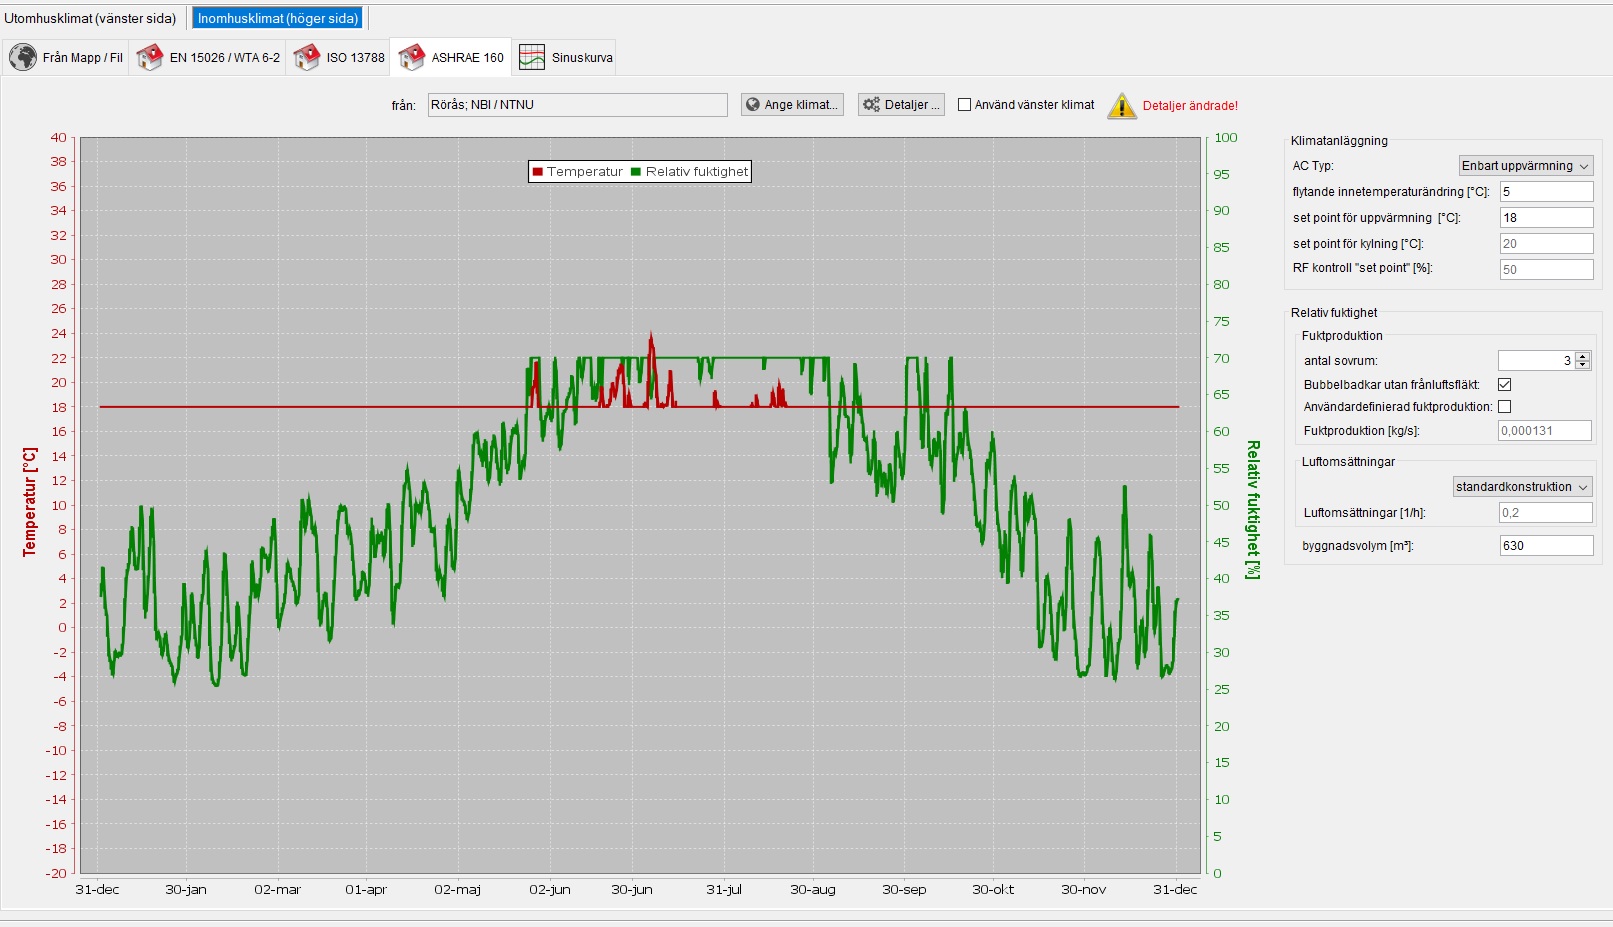Click the byggnadsvolym input field
Viewport: 1613px width, 927px height.
tap(1545, 546)
